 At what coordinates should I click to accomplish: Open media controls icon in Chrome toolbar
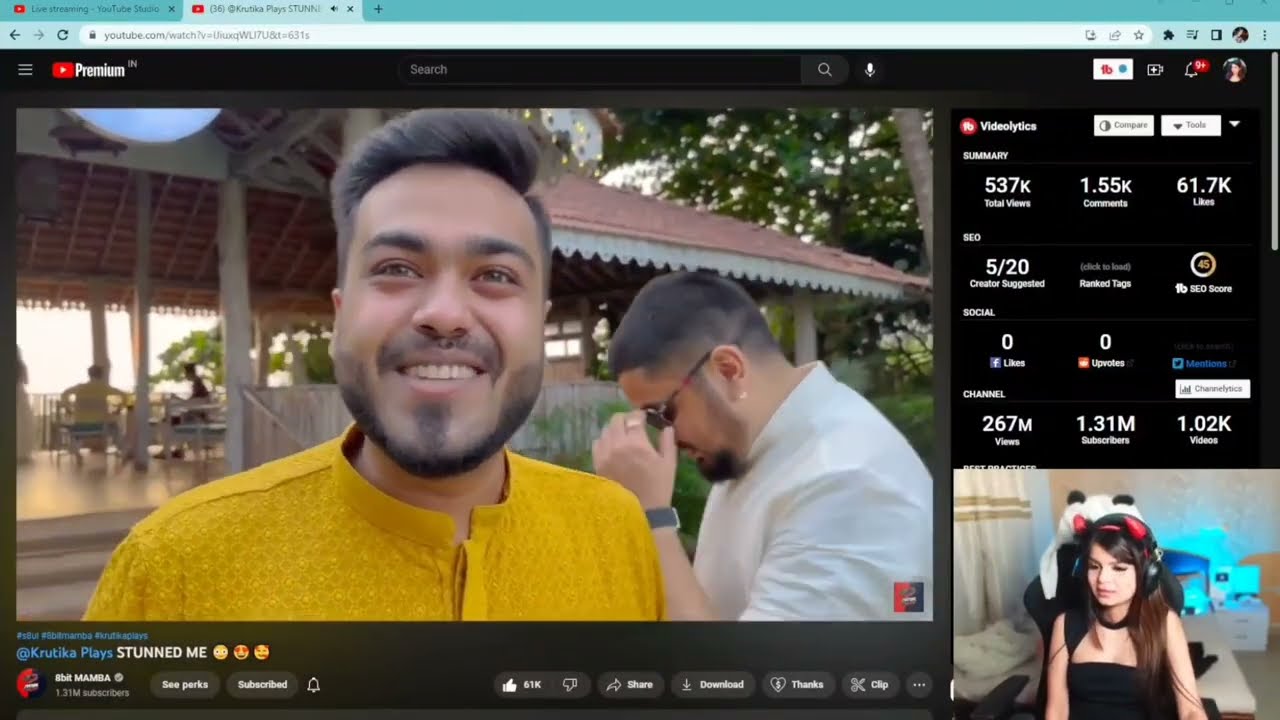1192,35
